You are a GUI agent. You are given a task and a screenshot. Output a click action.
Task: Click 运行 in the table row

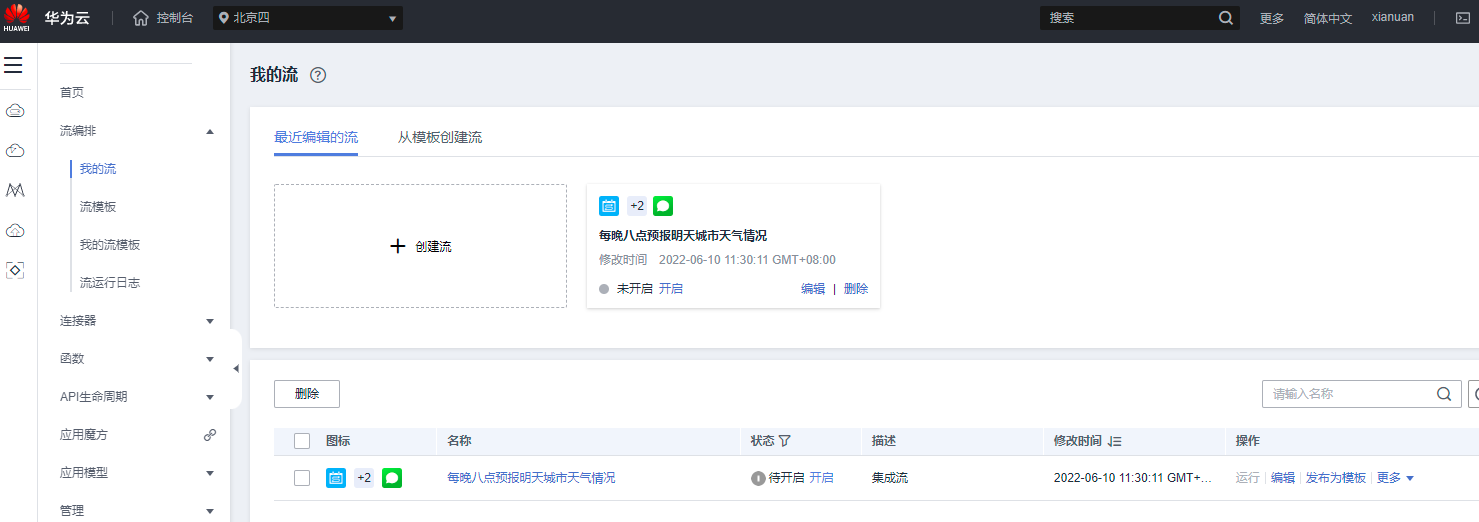coord(1248,478)
